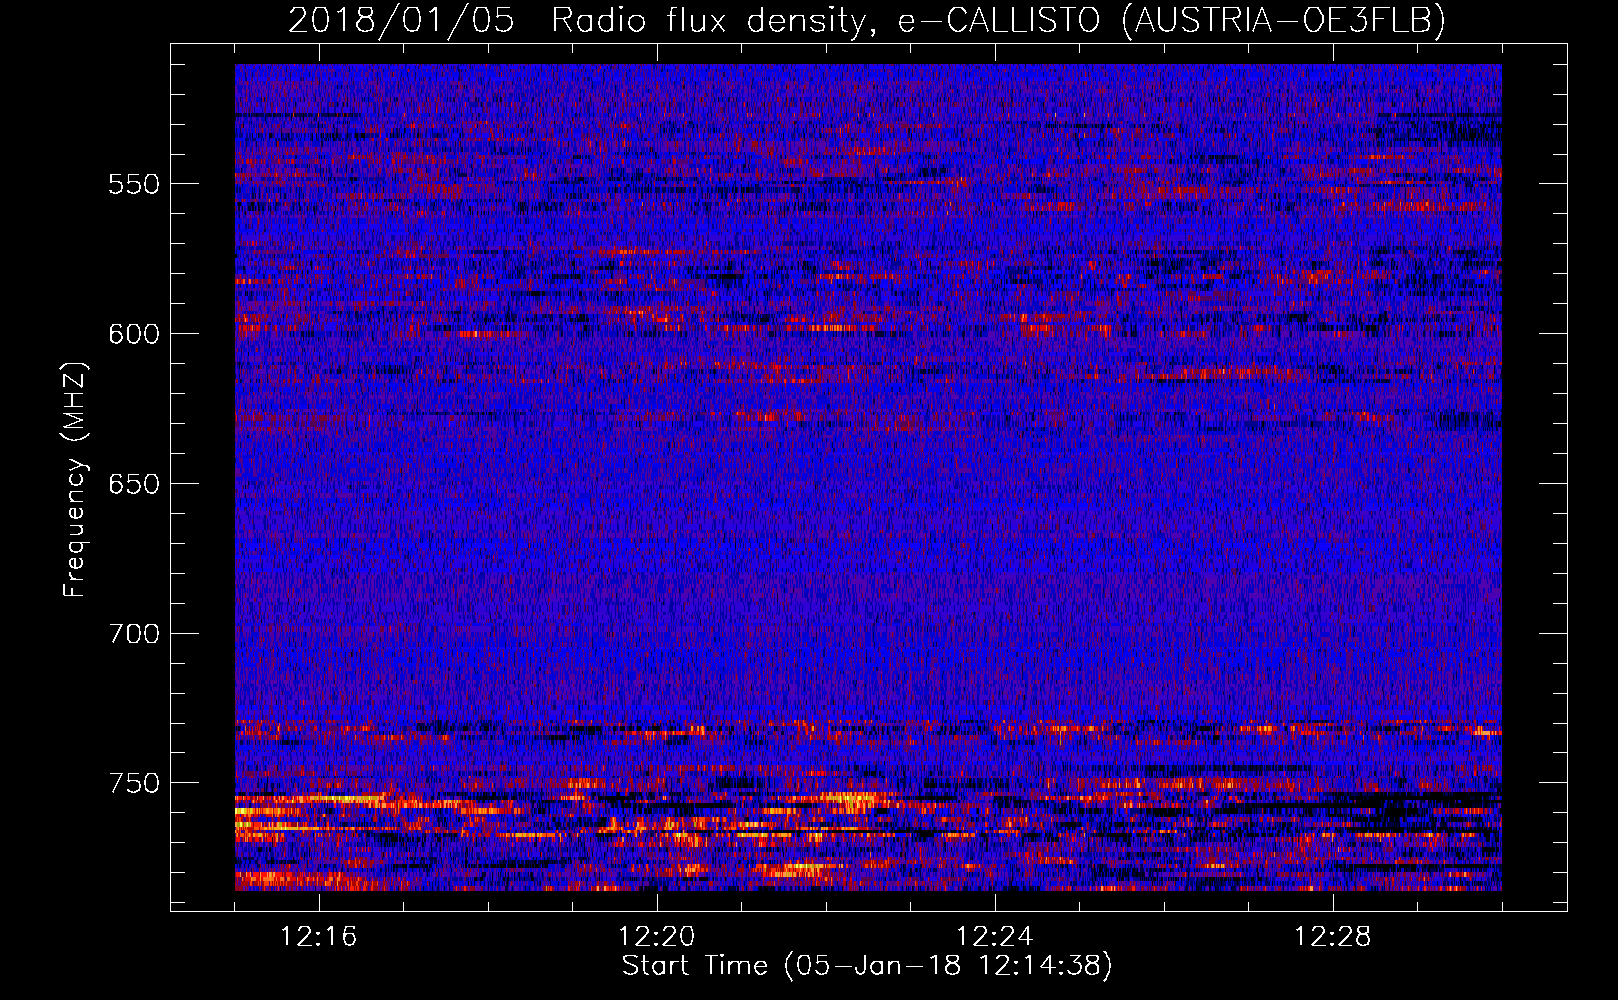
Task: Click the plot title "Radio flux density, e-CALLISTO"
Action: (825, 20)
